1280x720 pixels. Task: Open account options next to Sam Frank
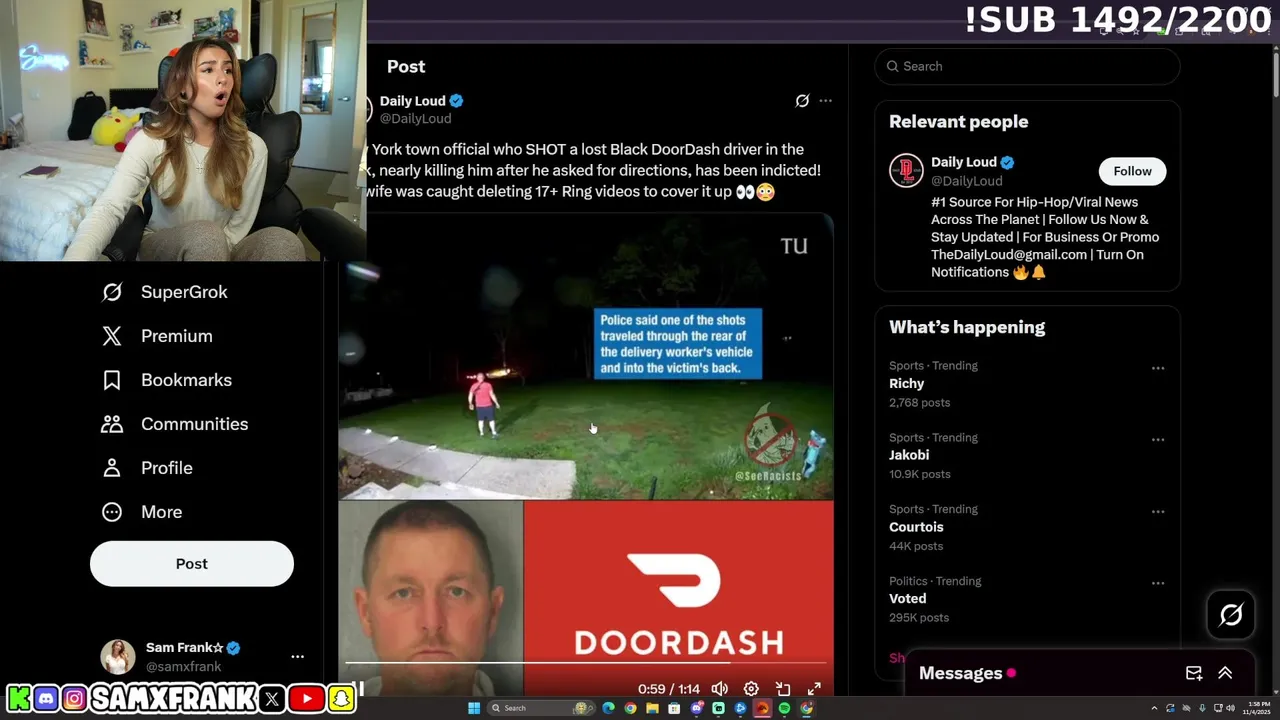coord(297,657)
